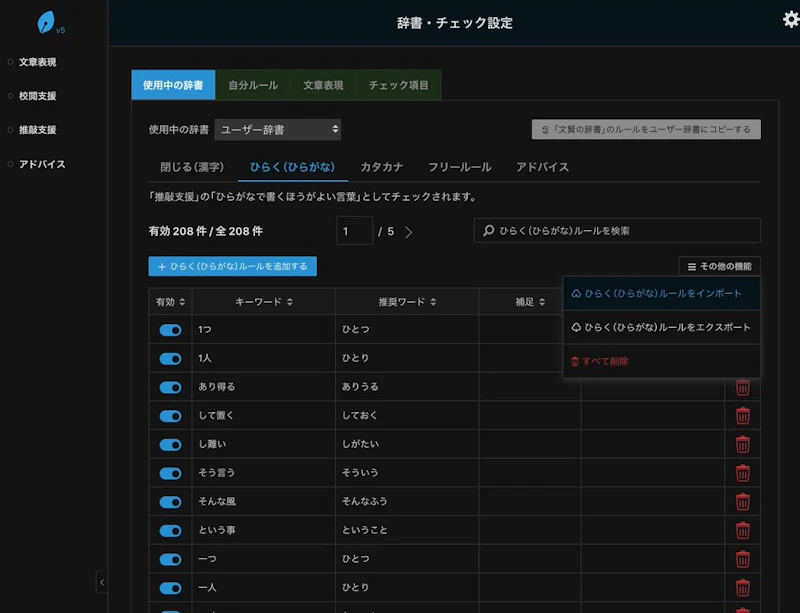
Task: Disable the toggle for the 1人 rule
Action: coord(168,358)
